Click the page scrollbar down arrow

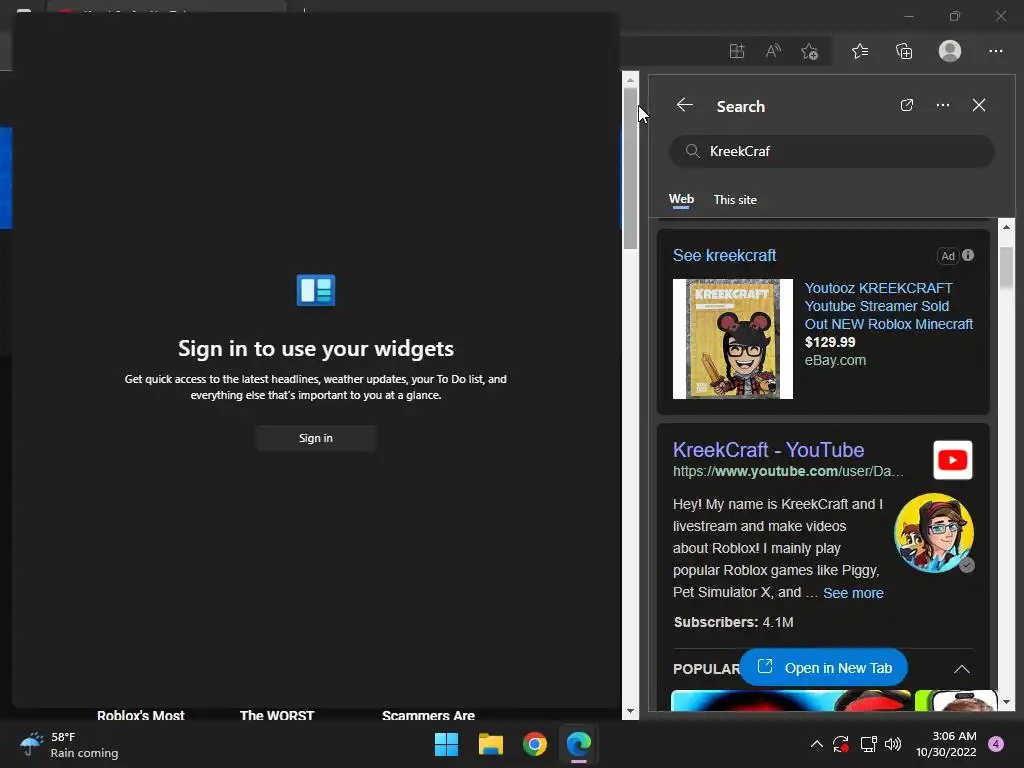[x=630, y=711]
